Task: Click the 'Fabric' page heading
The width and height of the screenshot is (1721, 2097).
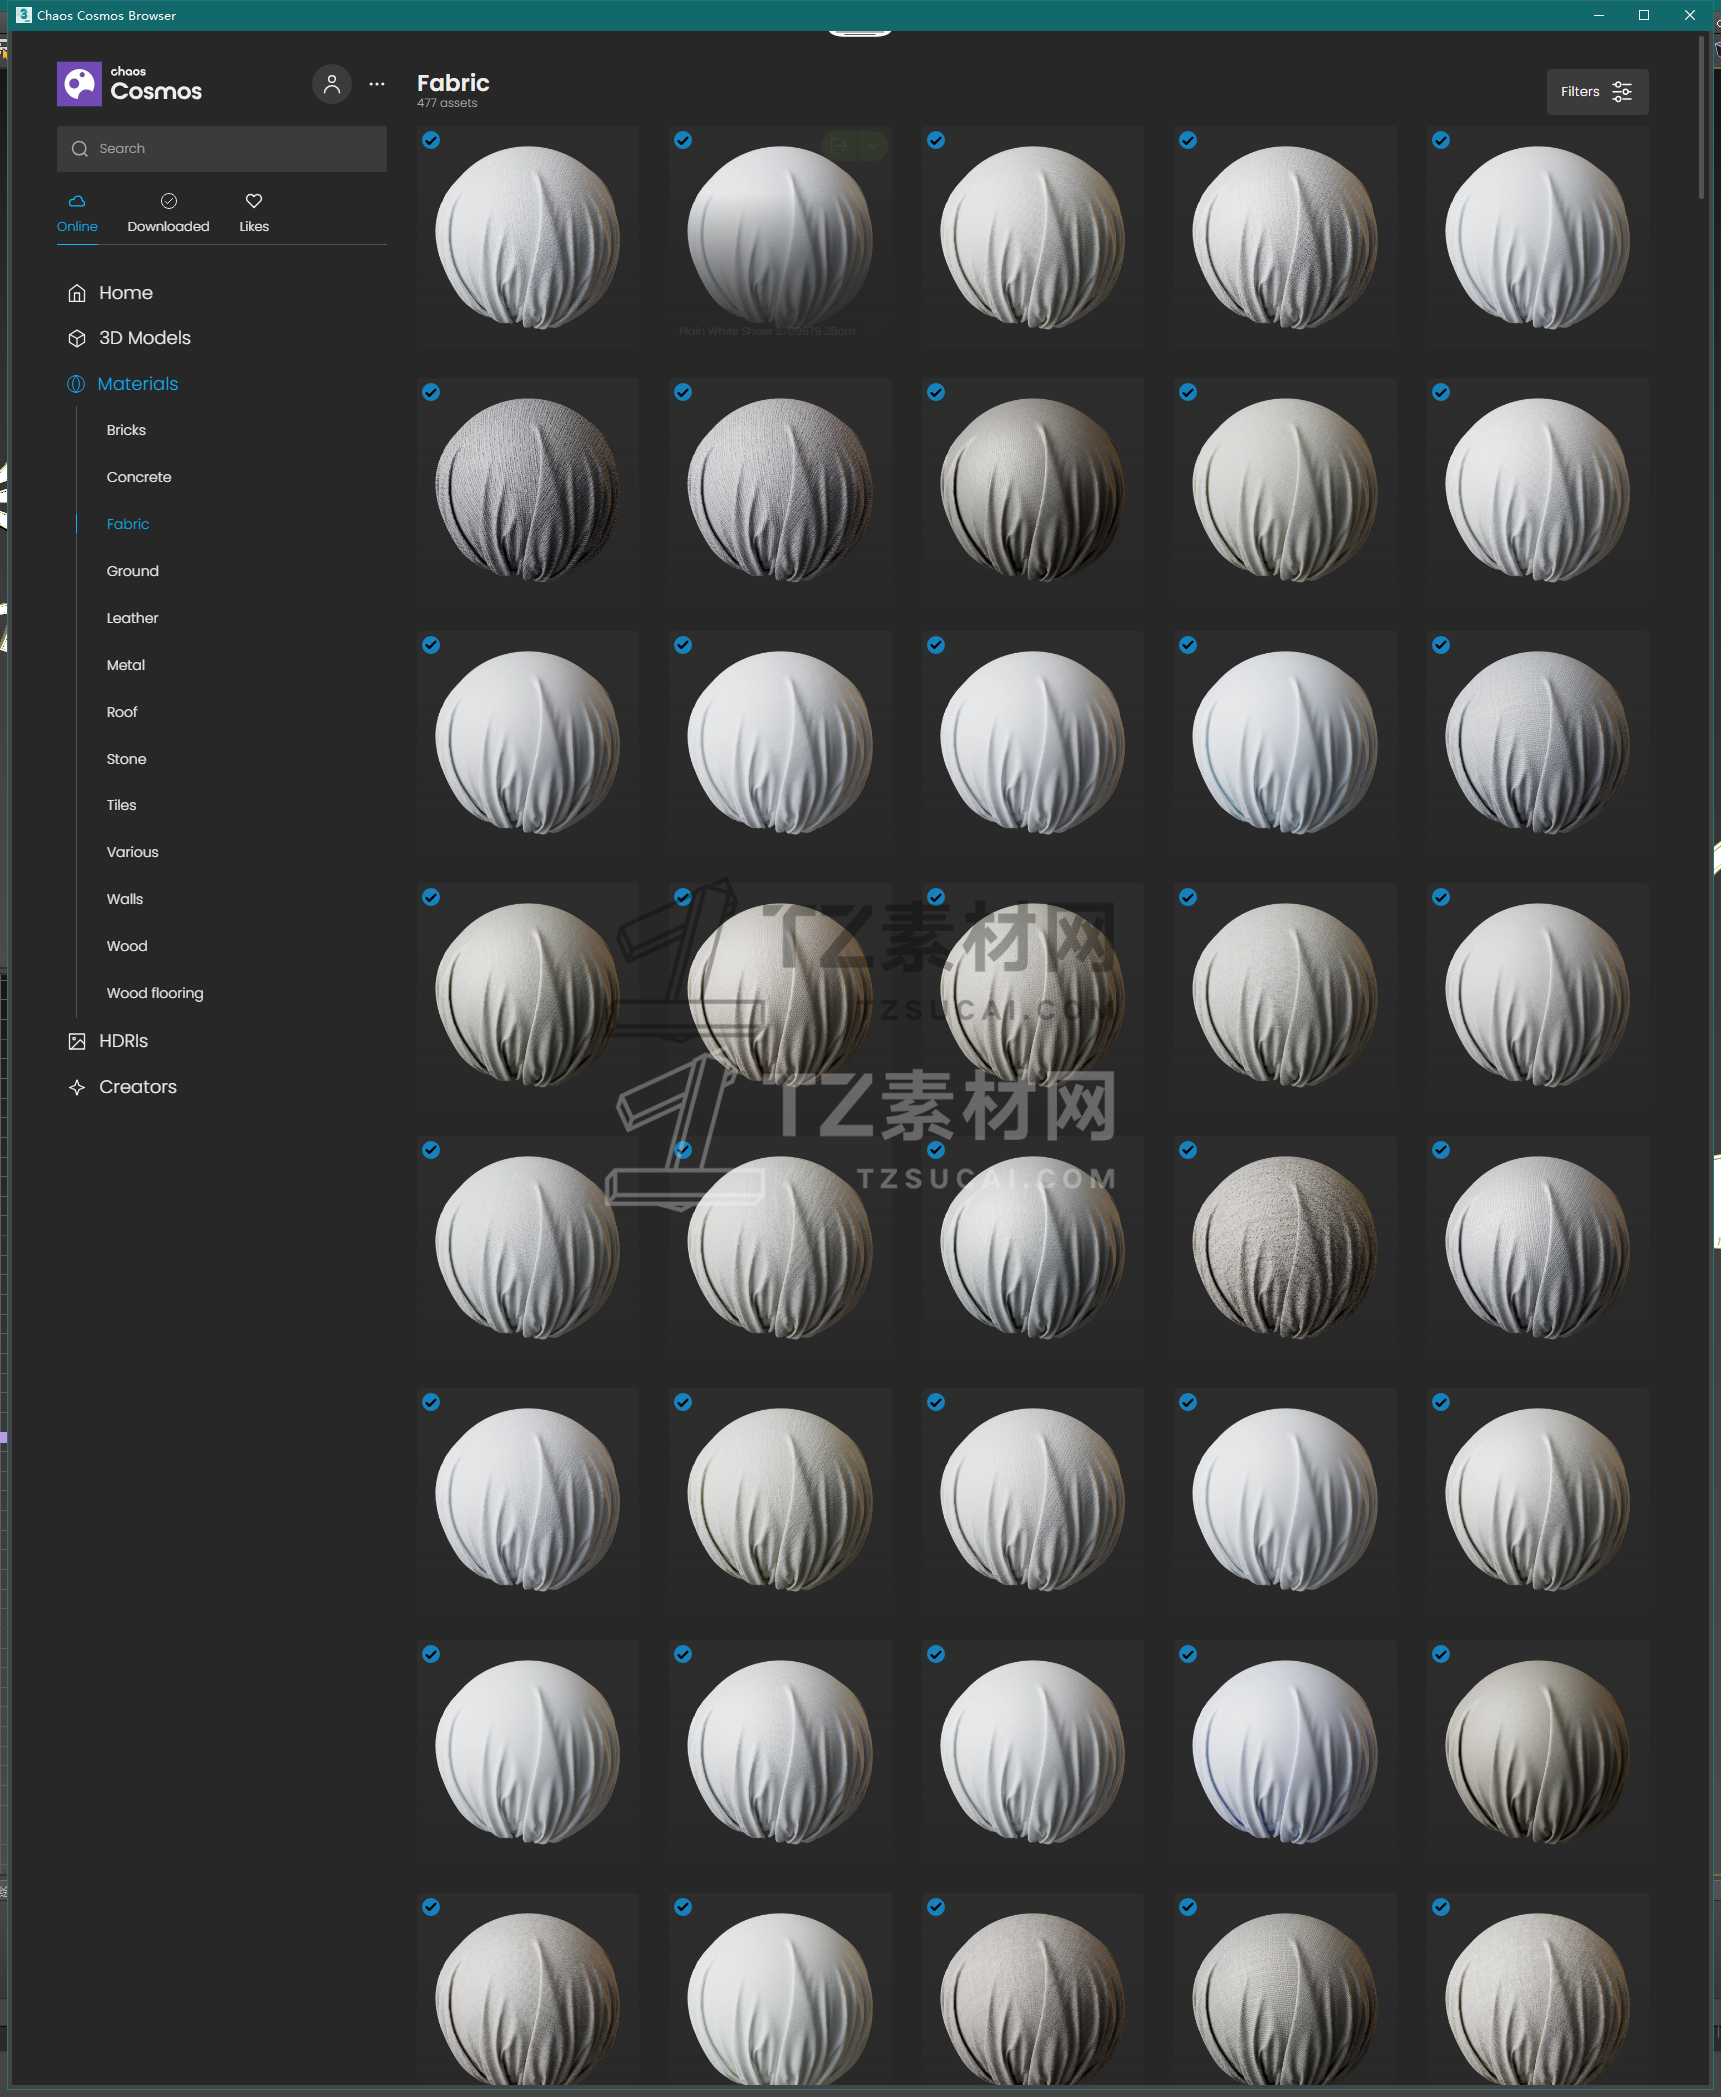Action: [x=453, y=83]
